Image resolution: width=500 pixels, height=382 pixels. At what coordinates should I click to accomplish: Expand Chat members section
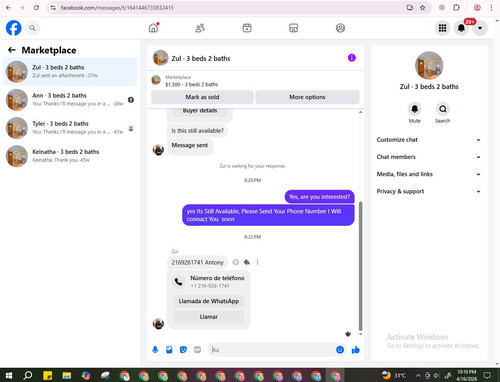click(429, 157)
